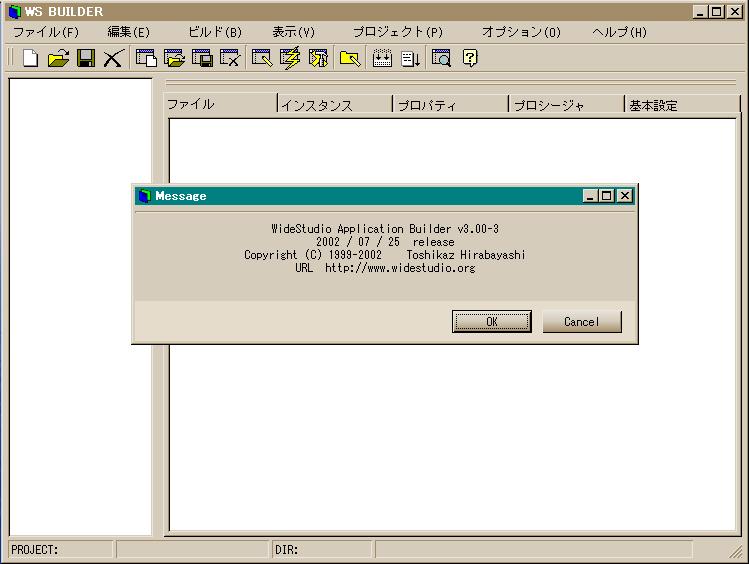
Task: Switch to the 基本設定 tab
Action: coord(683,105)
